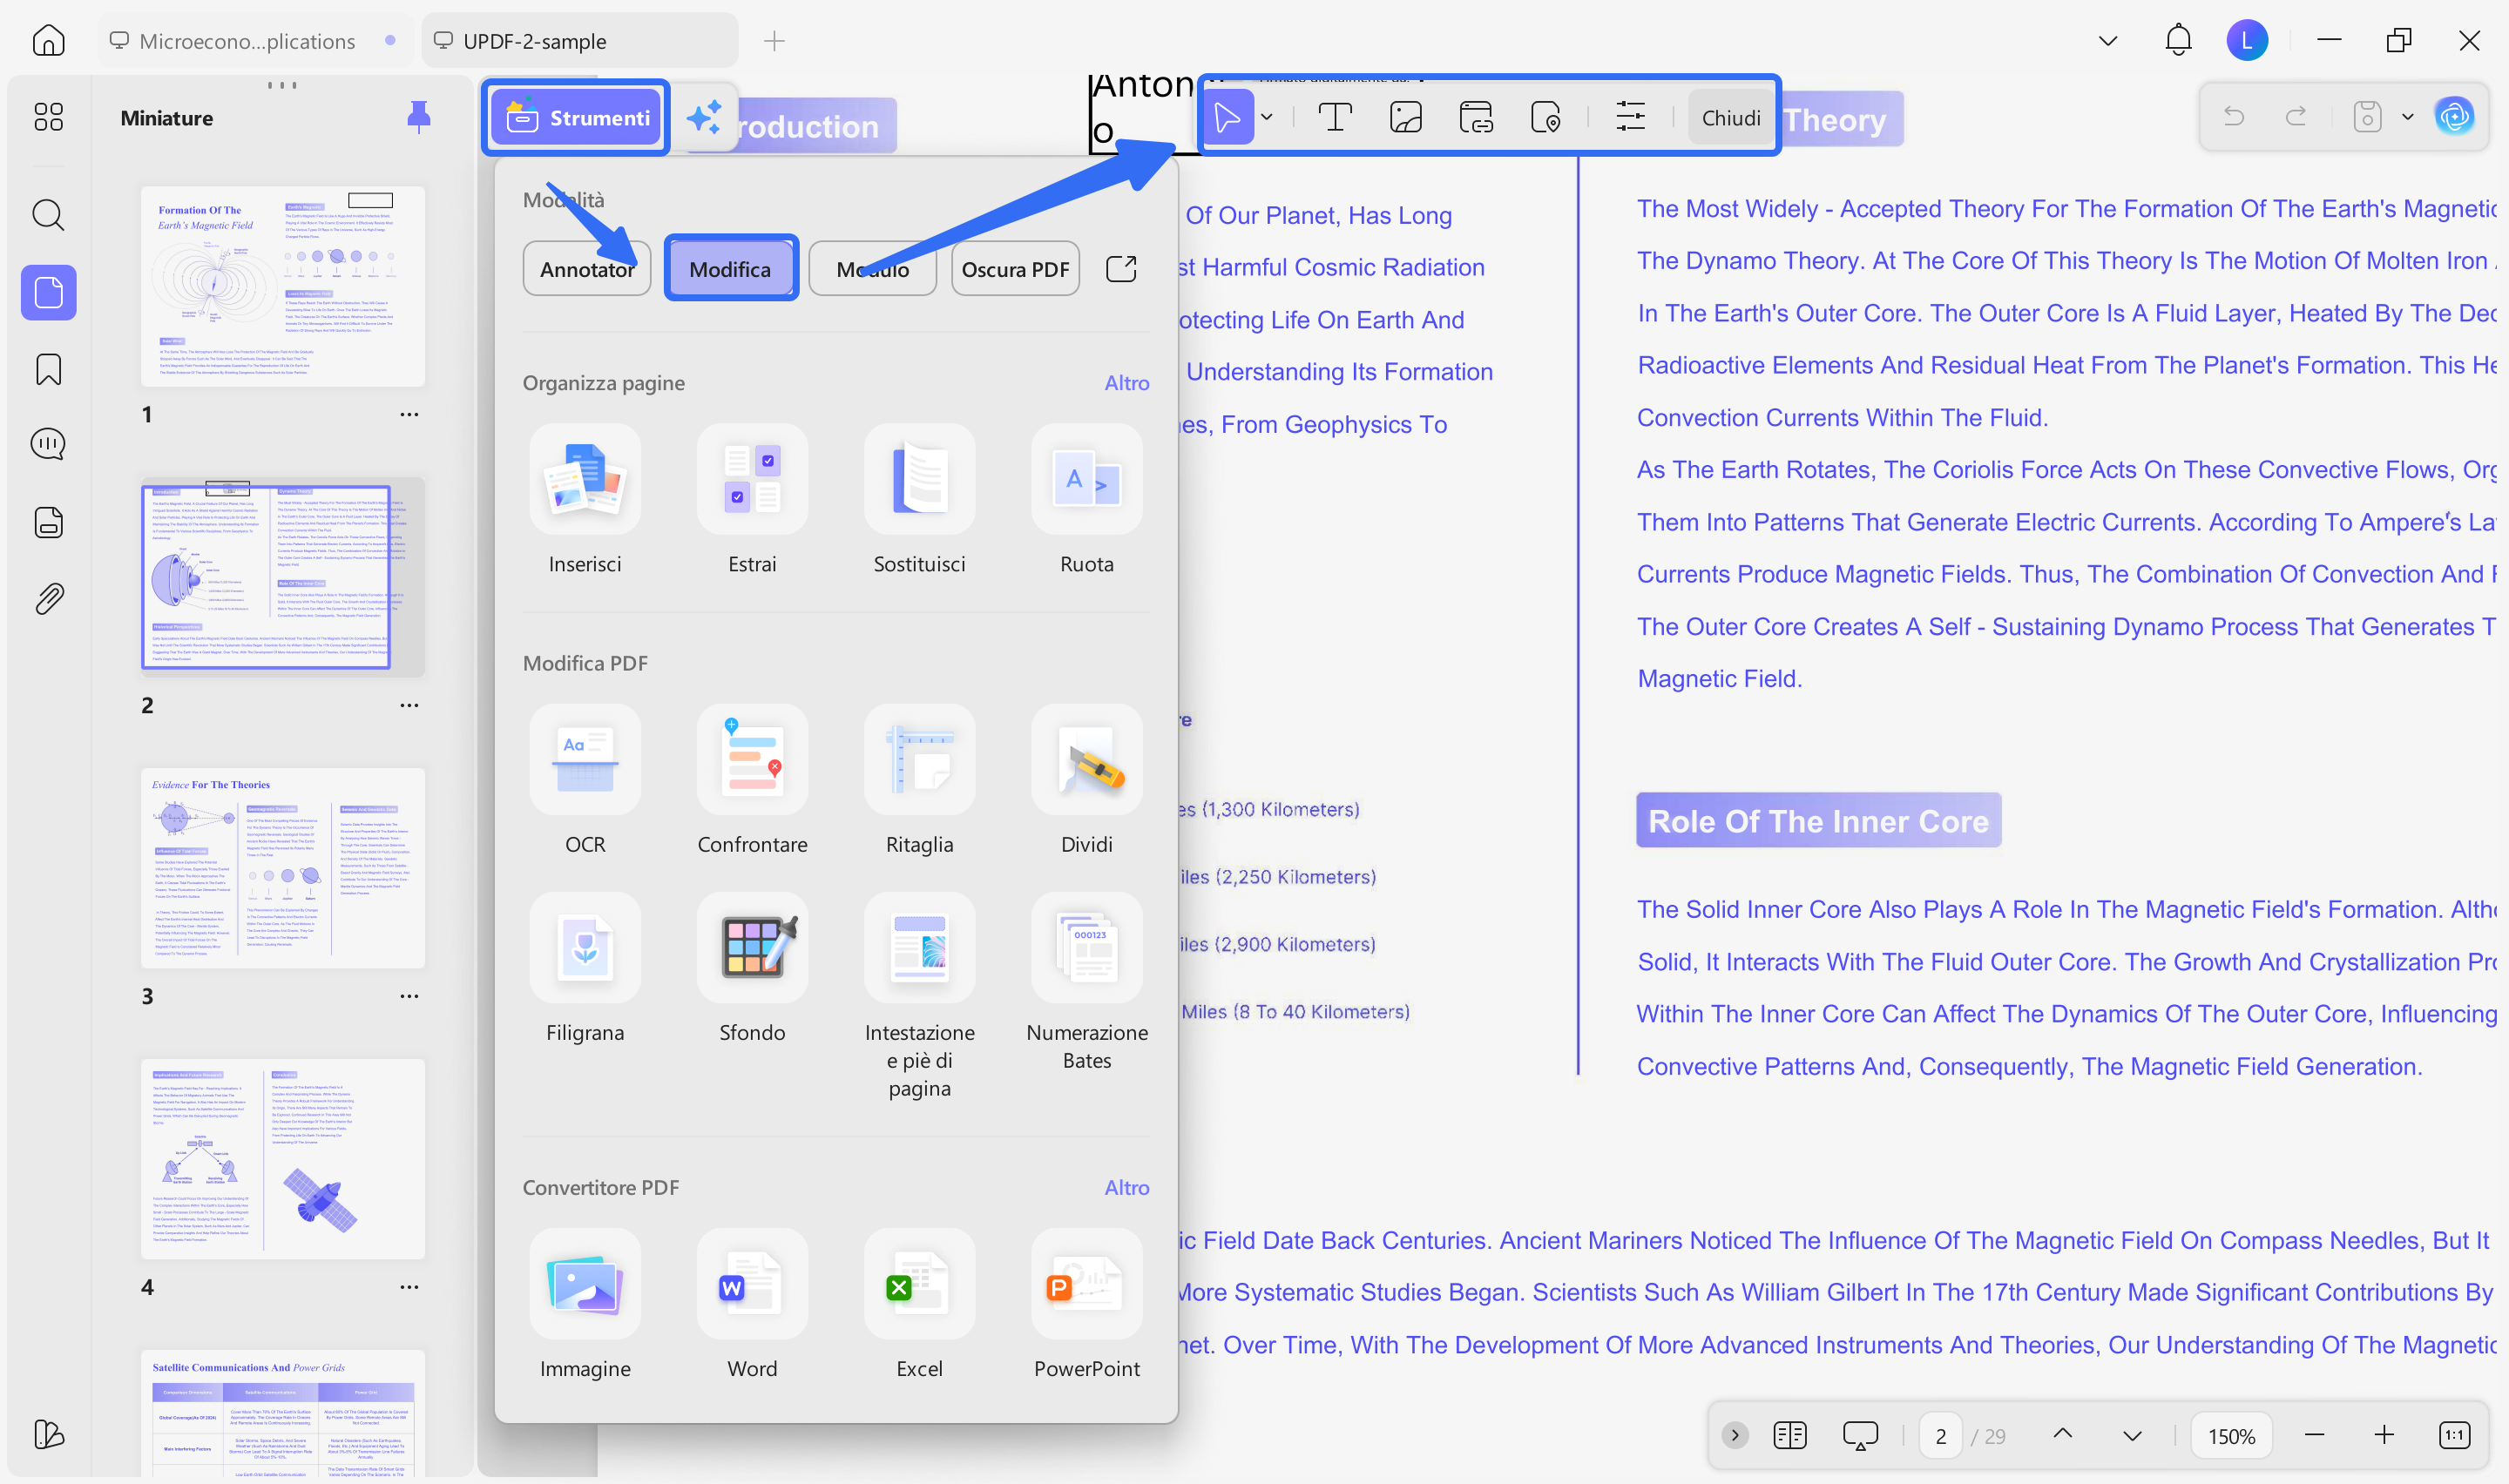This screenshot has width=2509, height=1484.
Task: Open the user account avatar
Action: tap(2247, 41)
